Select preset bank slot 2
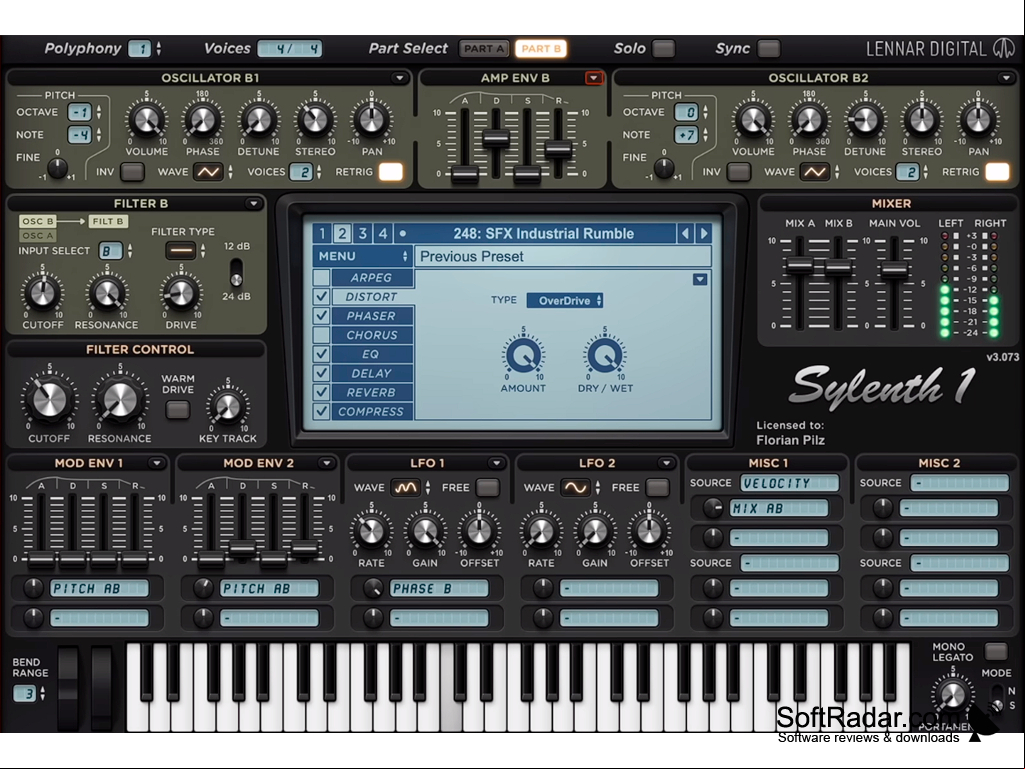 click(343, 233)
